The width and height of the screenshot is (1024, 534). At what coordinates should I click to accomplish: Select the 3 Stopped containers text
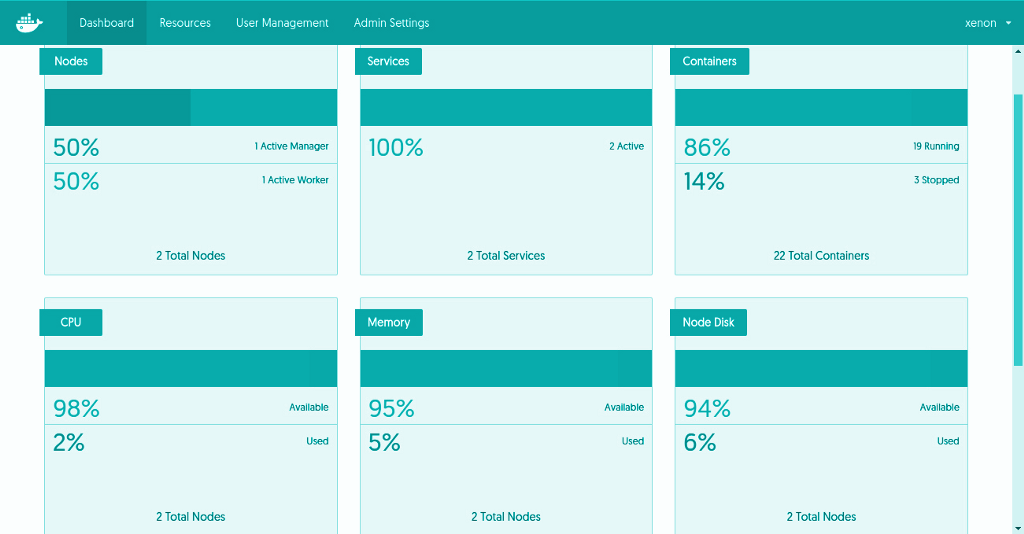point(936,180)
